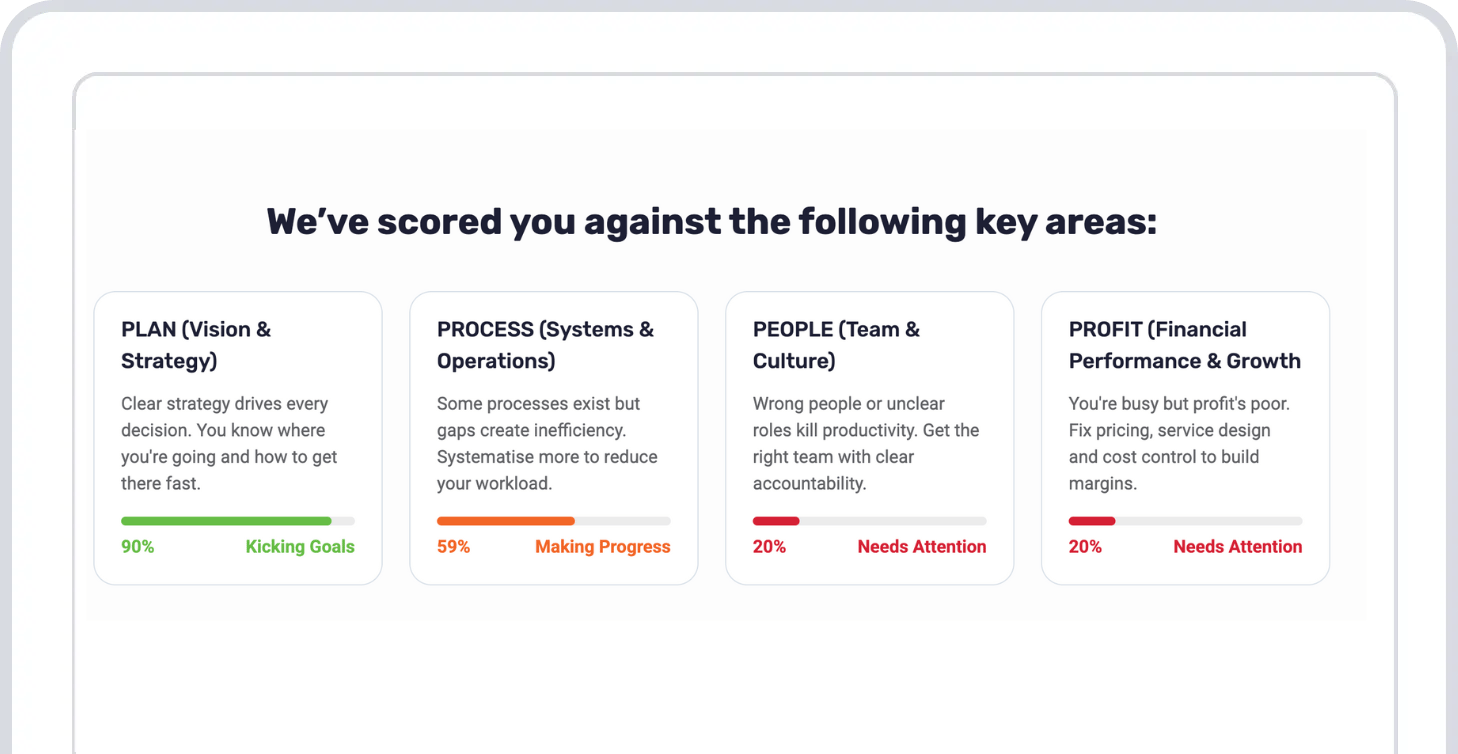This screenshot has width=1458, height=754.
Task: Click the 59% score in PROCESS card
Action: coord(453,547)
